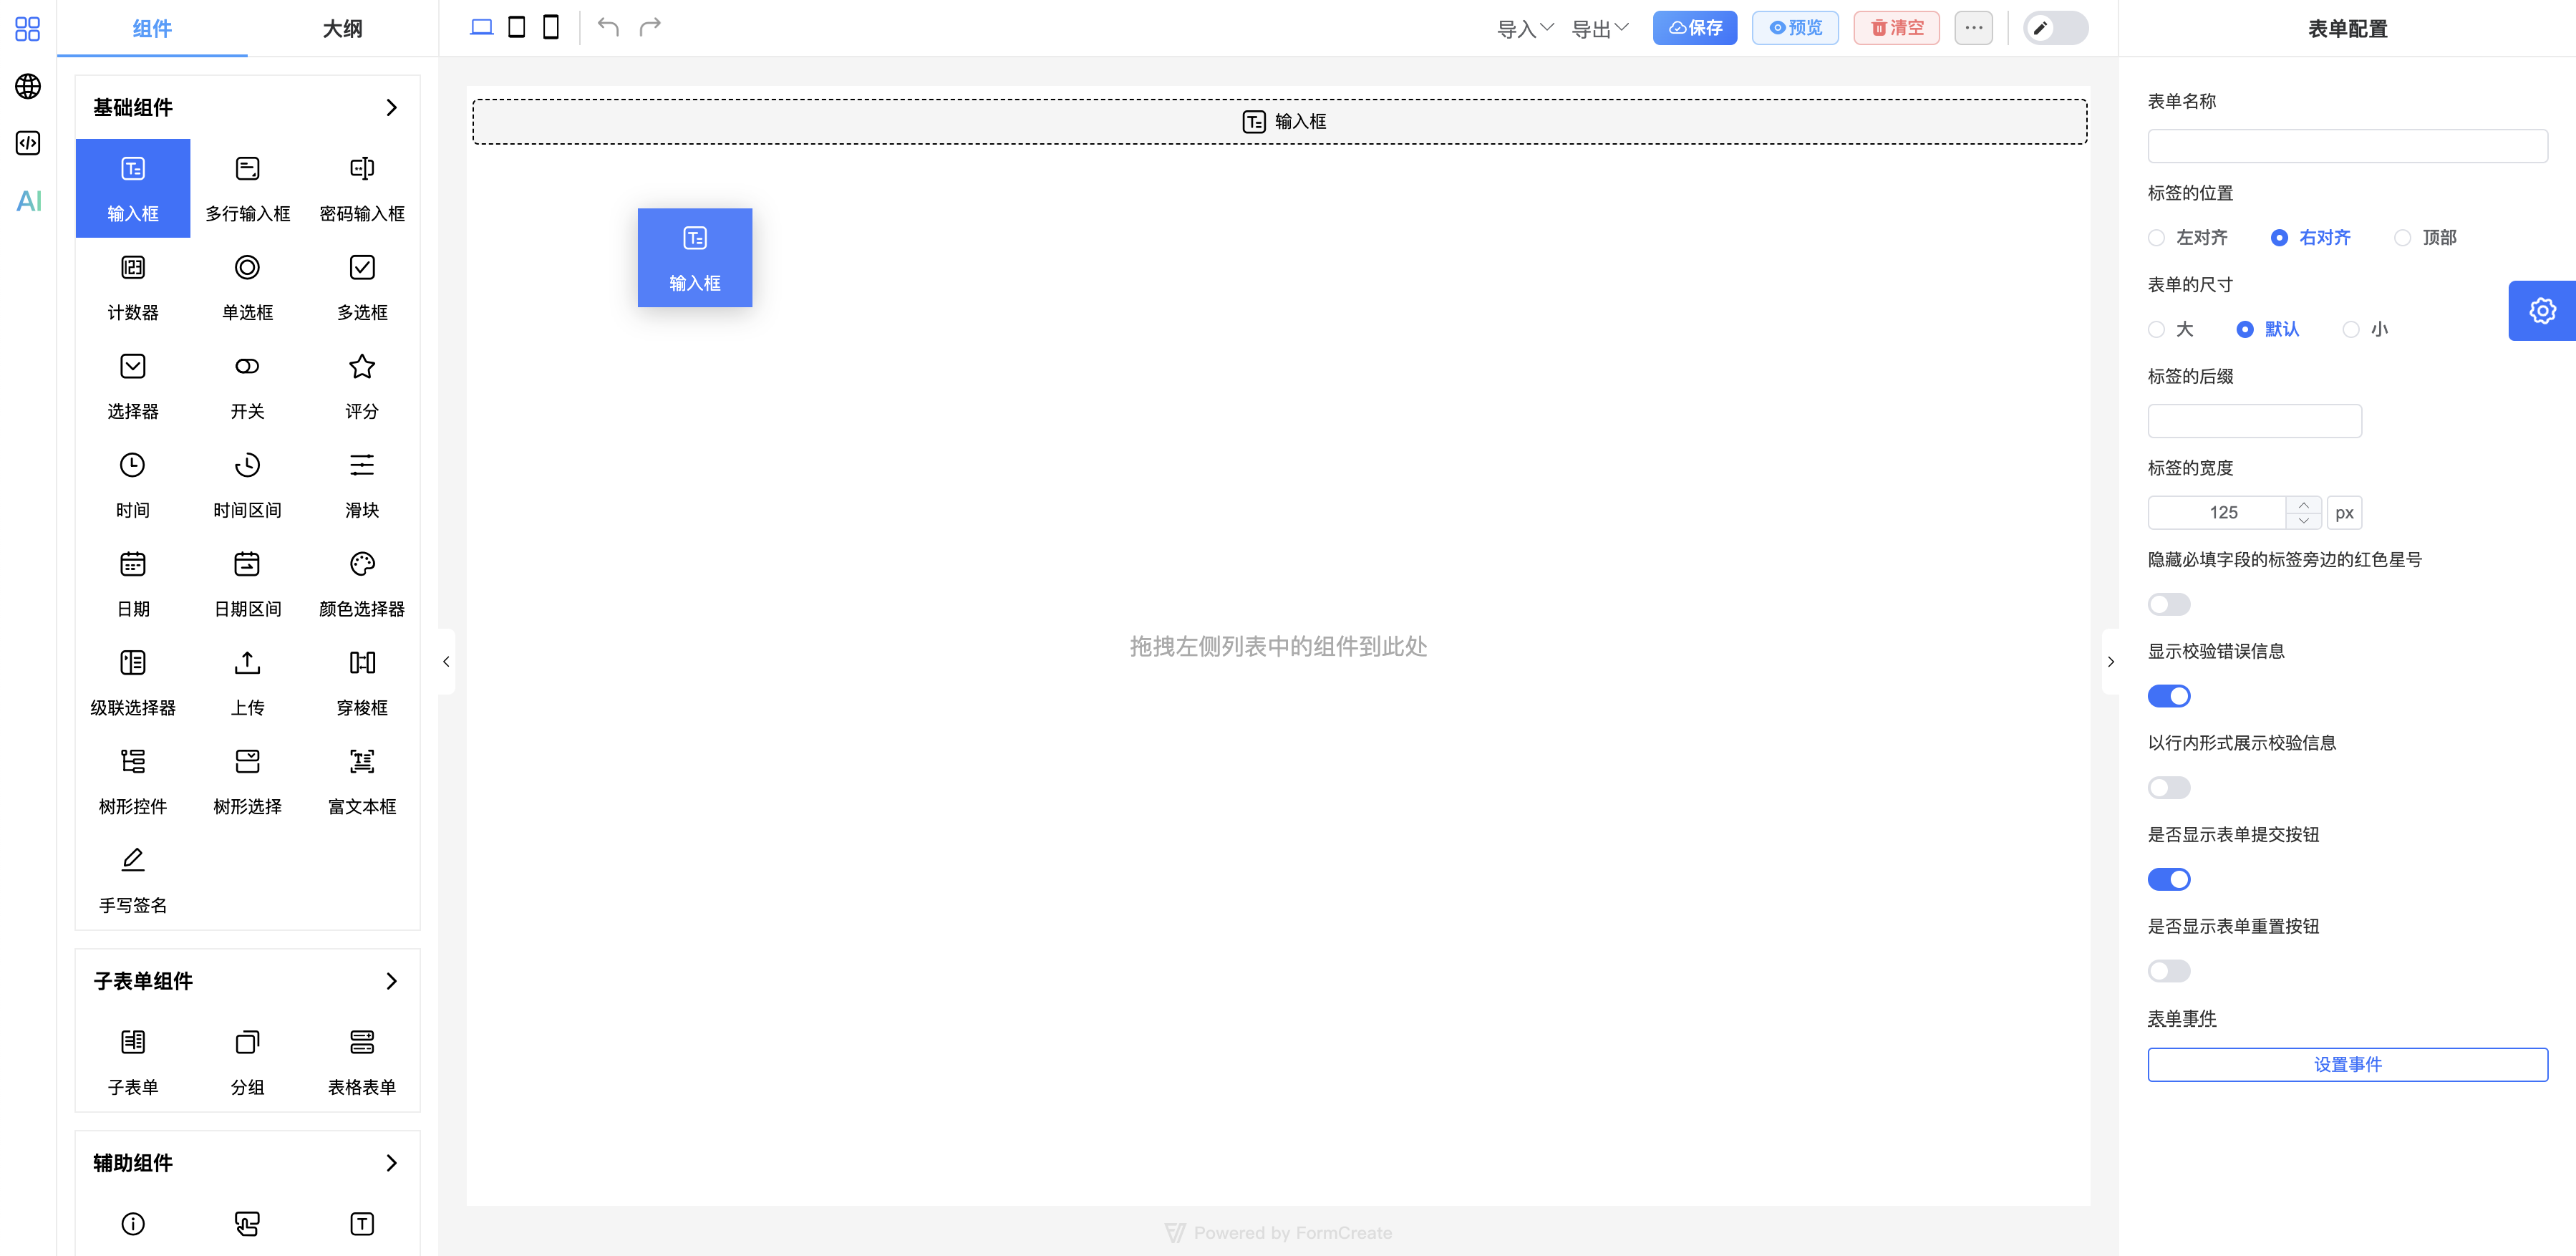This screenshot has height=1256, width=2576.
Task: Increase label width with the stepper
Action: [x=2304, y=505]
